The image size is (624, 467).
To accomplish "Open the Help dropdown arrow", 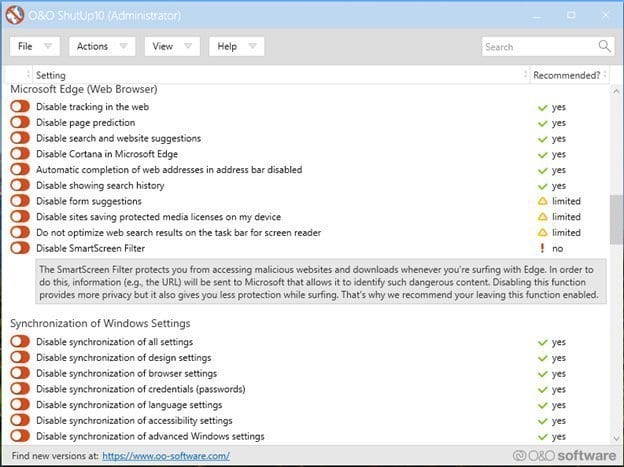I will point(252,46).
